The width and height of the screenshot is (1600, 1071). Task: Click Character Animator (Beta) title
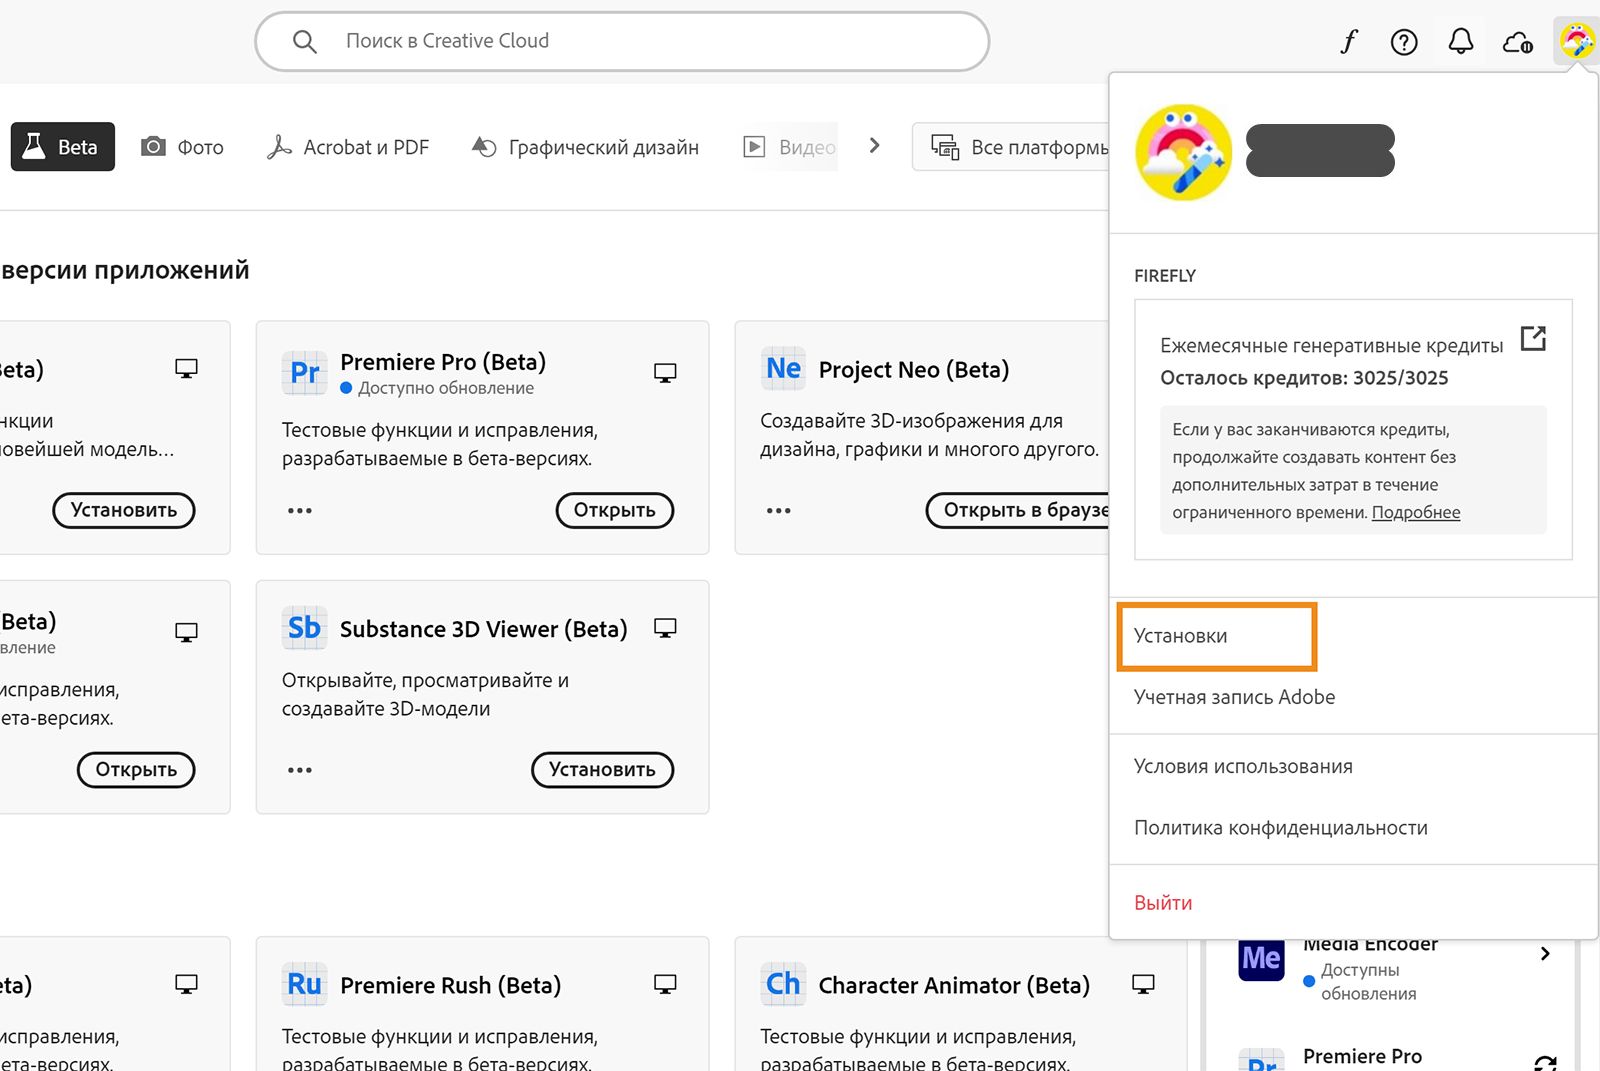click(x=954, y=985)
